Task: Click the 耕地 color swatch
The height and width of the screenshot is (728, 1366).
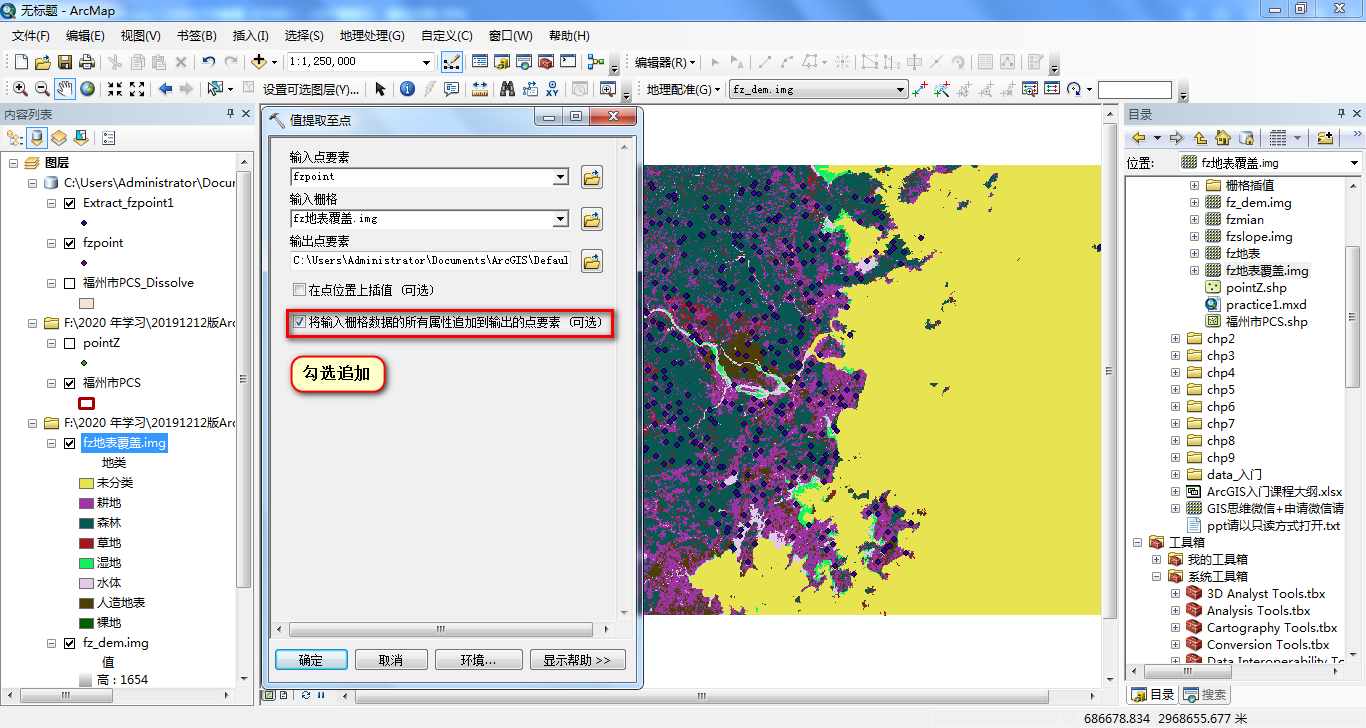Action: click(86, 503)
